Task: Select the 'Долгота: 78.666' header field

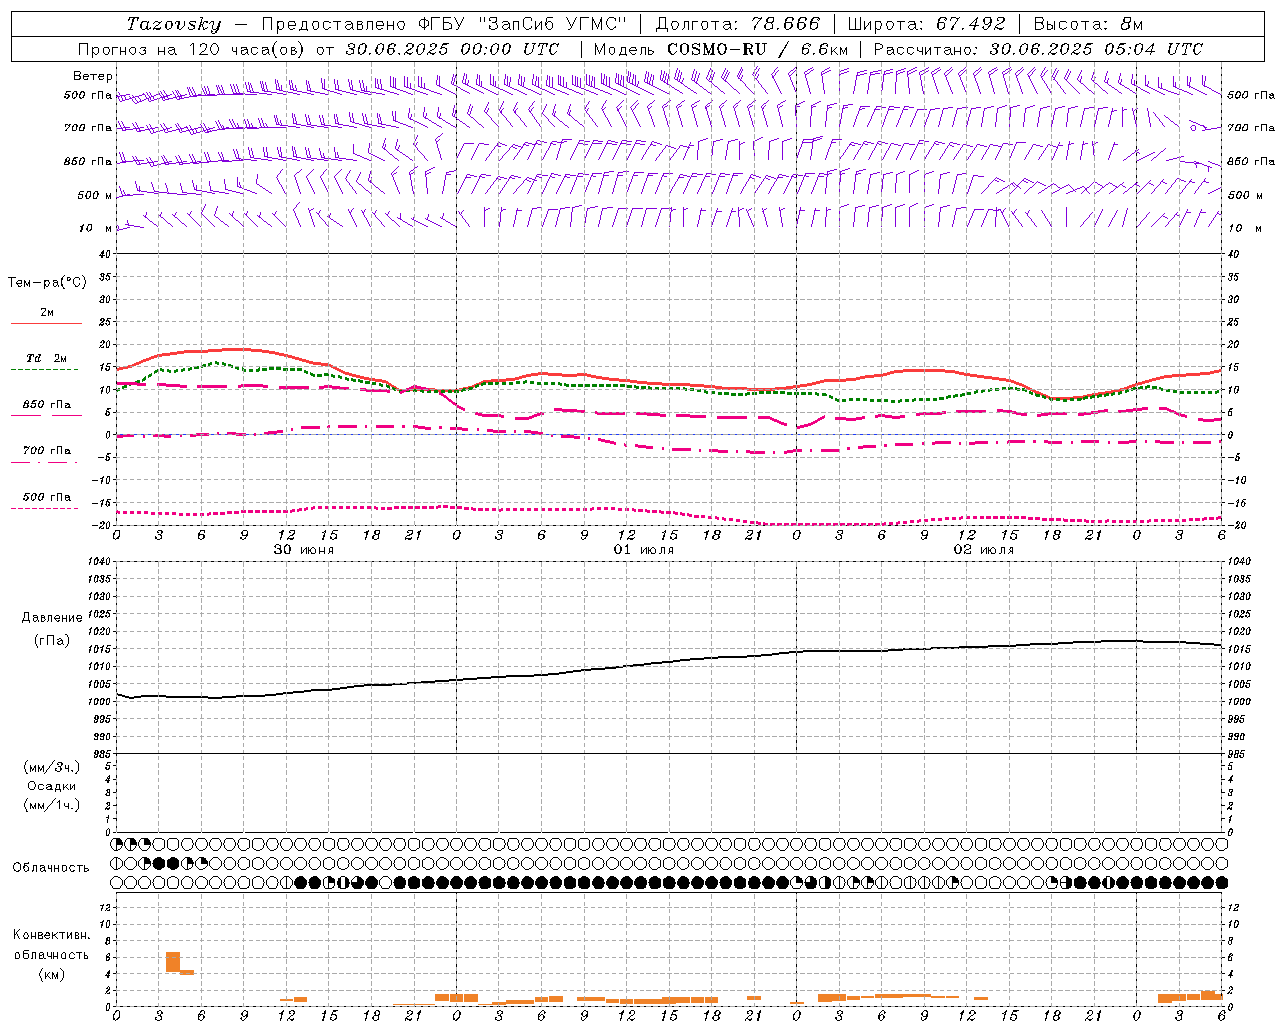Action: coord(737,24)
